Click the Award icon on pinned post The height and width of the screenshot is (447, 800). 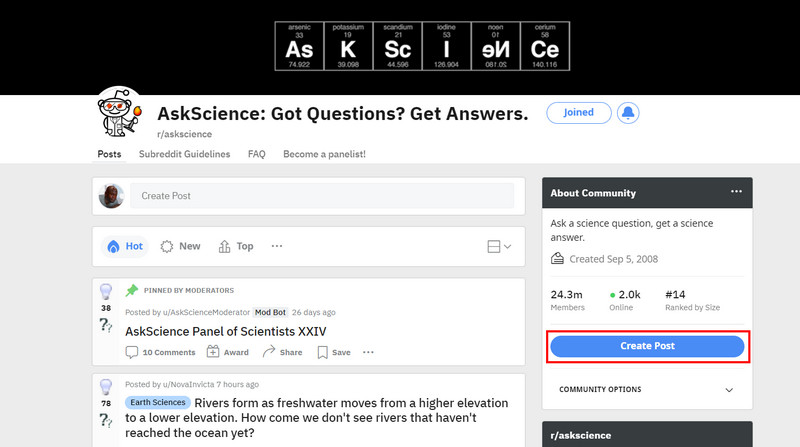click(227, 352)
